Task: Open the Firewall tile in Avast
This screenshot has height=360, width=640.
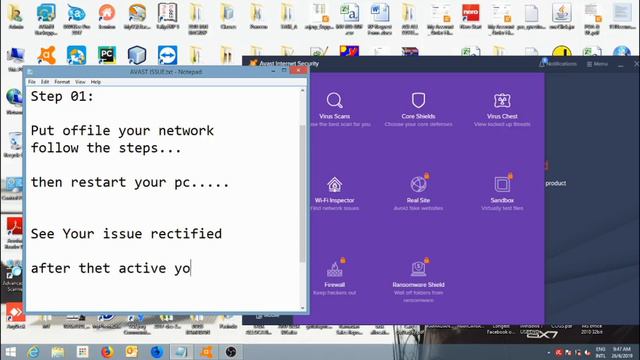Action: [x=334, y=277]
